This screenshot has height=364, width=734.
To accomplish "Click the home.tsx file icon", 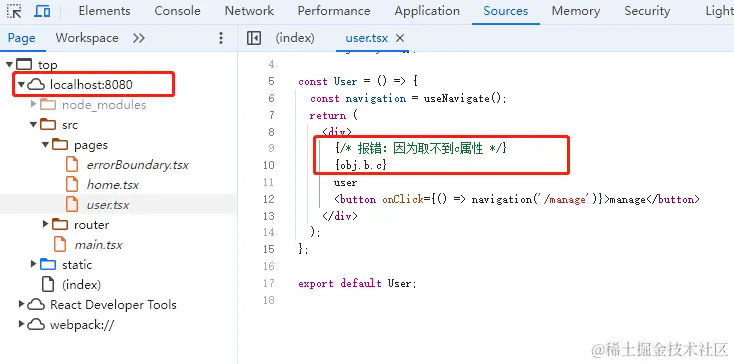I will point(72,185).
